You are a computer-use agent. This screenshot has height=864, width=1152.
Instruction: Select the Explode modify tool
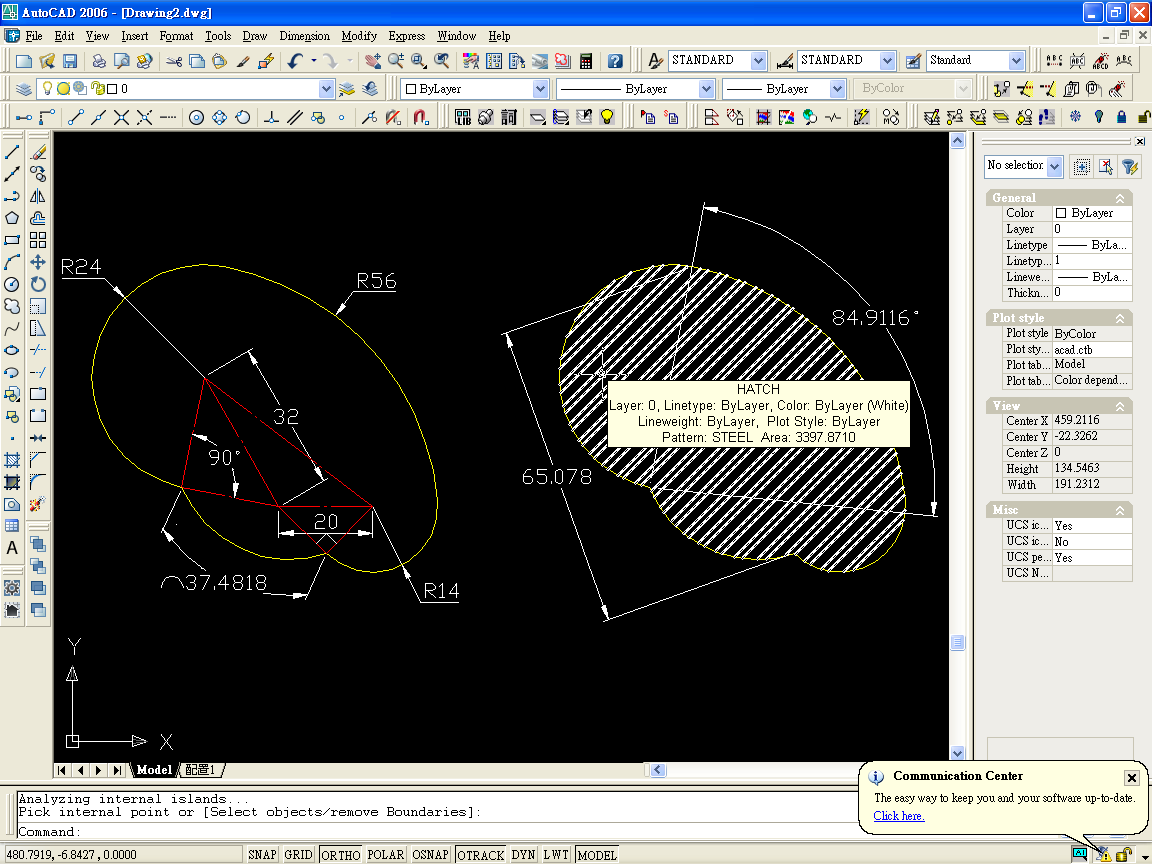38,505
